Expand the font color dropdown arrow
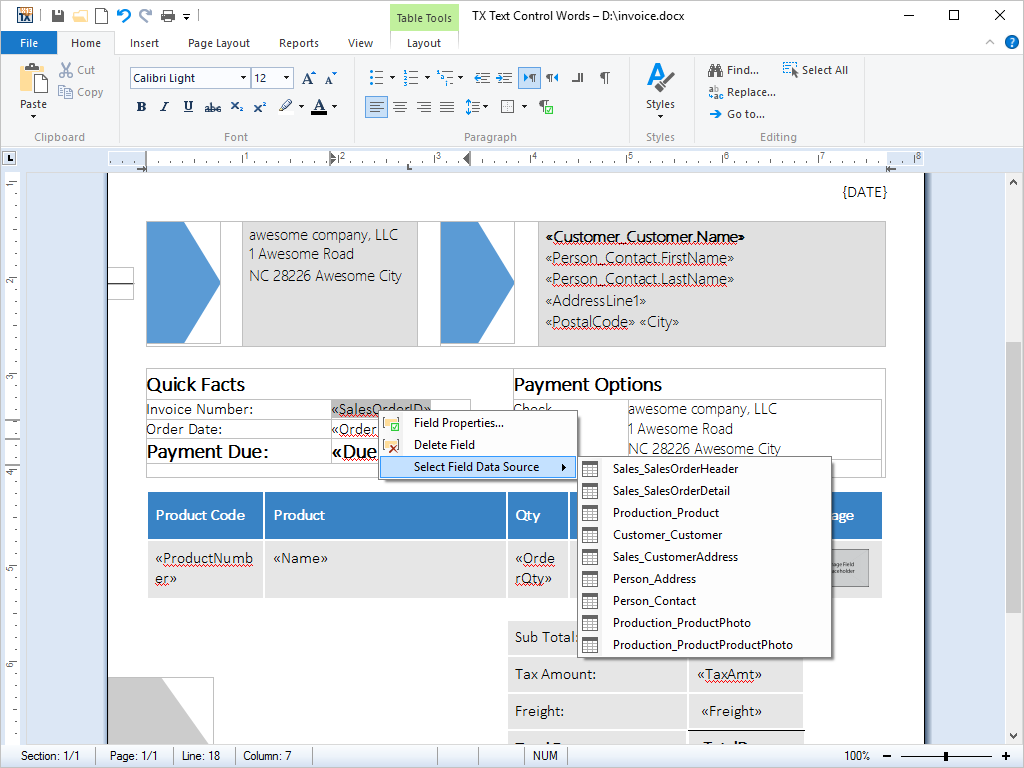Image resolution: width=1024 pixels, height=768 pixels. pyautogui.click(x=334, y=107)
